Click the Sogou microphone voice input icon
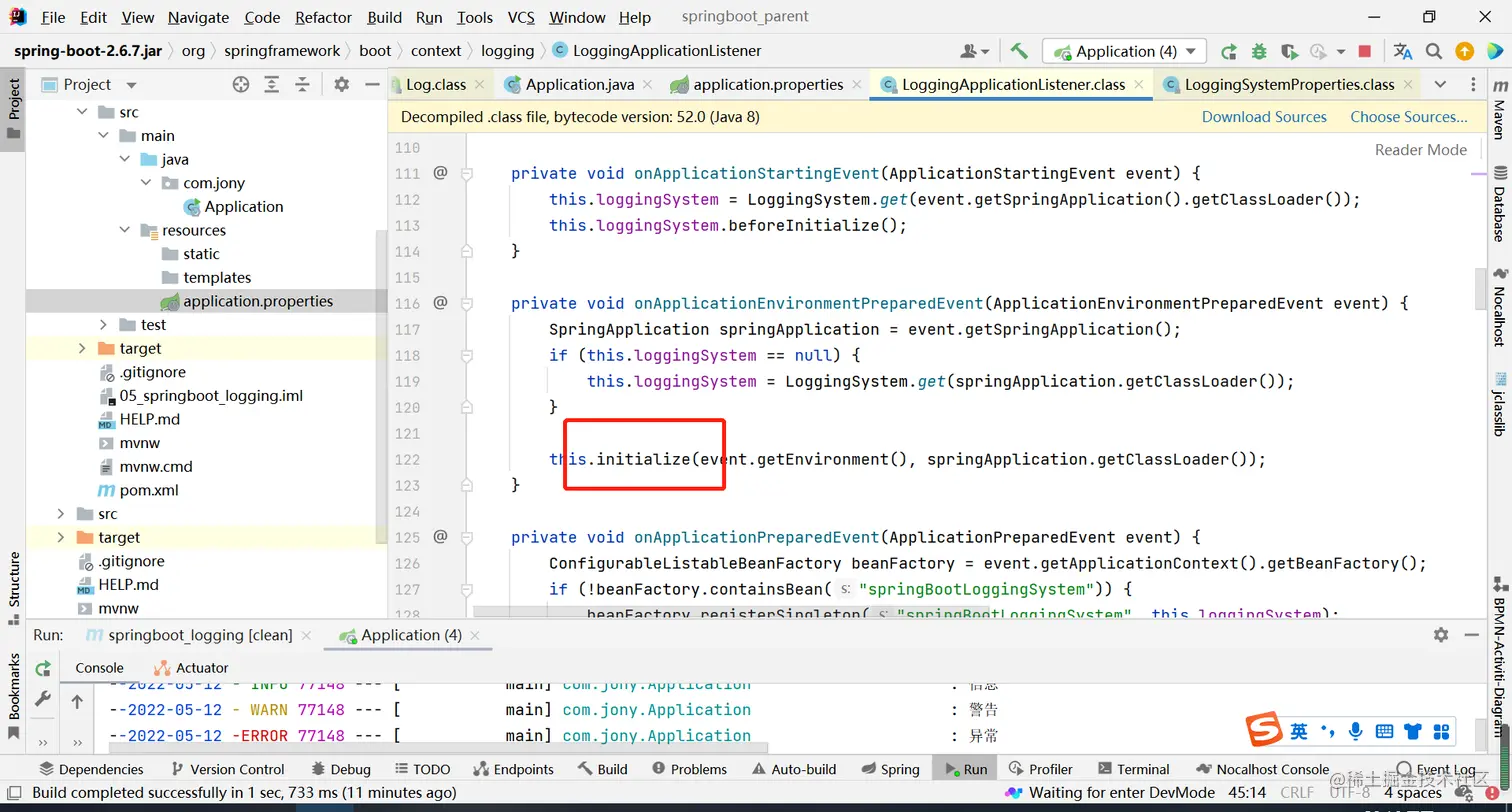1512x812 pixels. pos(1355,731)
